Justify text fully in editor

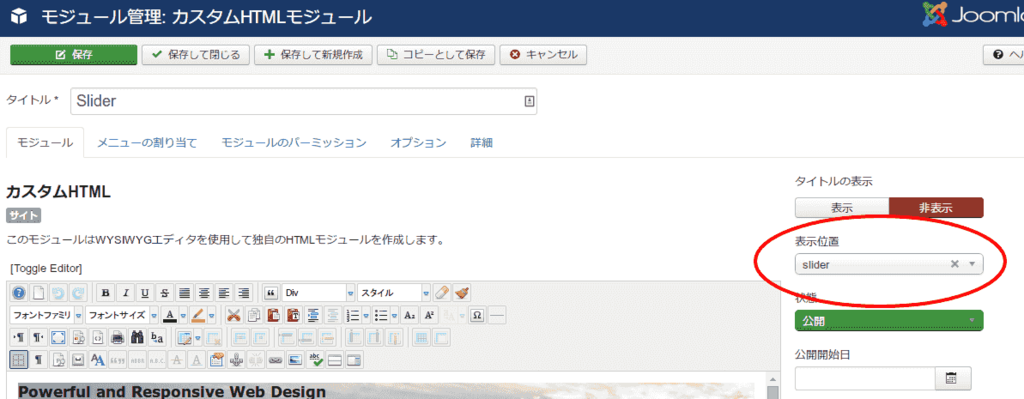(185, 293)
